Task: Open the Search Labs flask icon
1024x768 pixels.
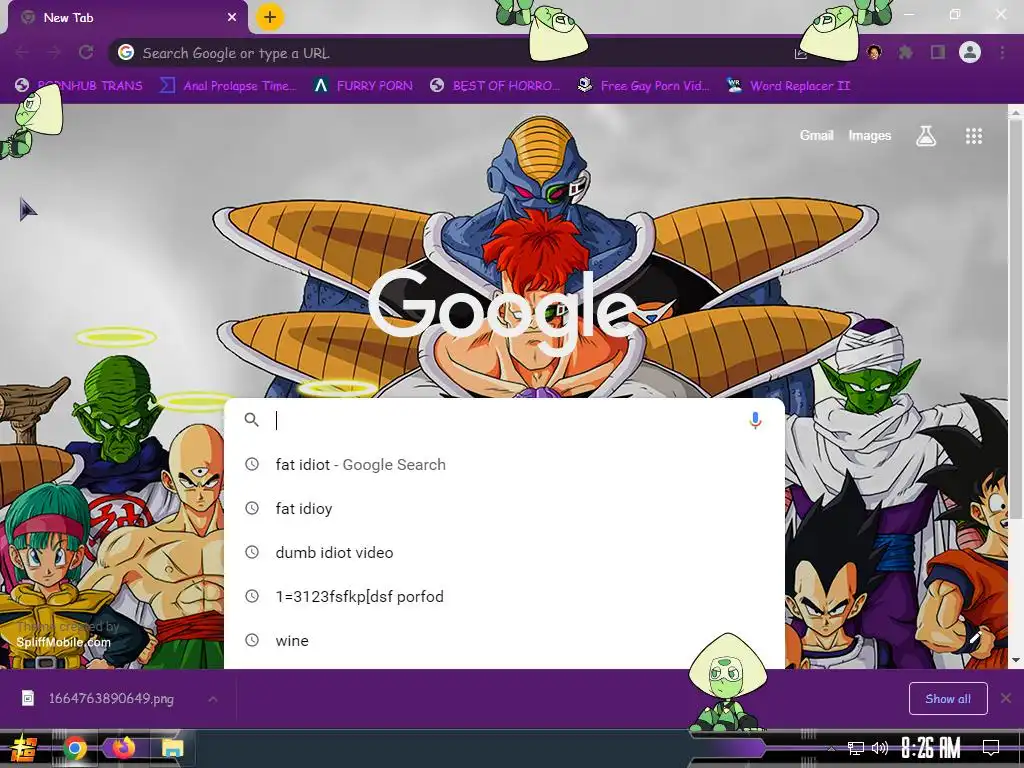Action: coord(926,136)
